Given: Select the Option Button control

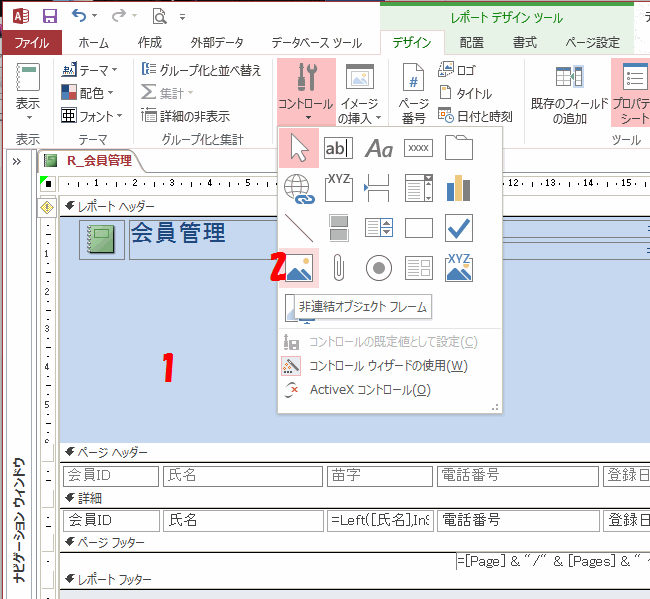Looking at the screenshot, I should click(x=378, y=268).
